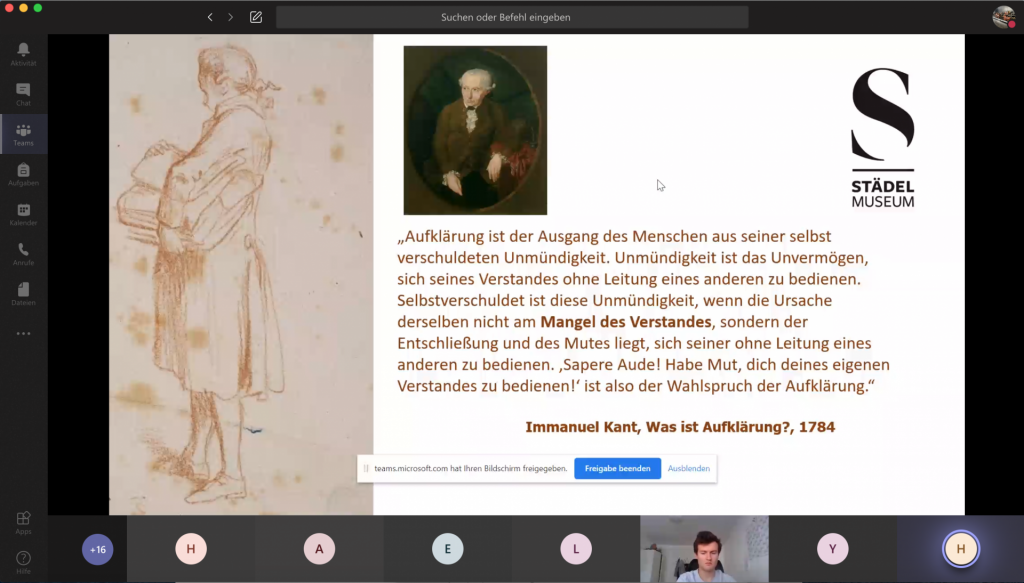Expand the three-dots more apps menu
The width and height of the screenshot is (1024, 583).
click(23, 334)
